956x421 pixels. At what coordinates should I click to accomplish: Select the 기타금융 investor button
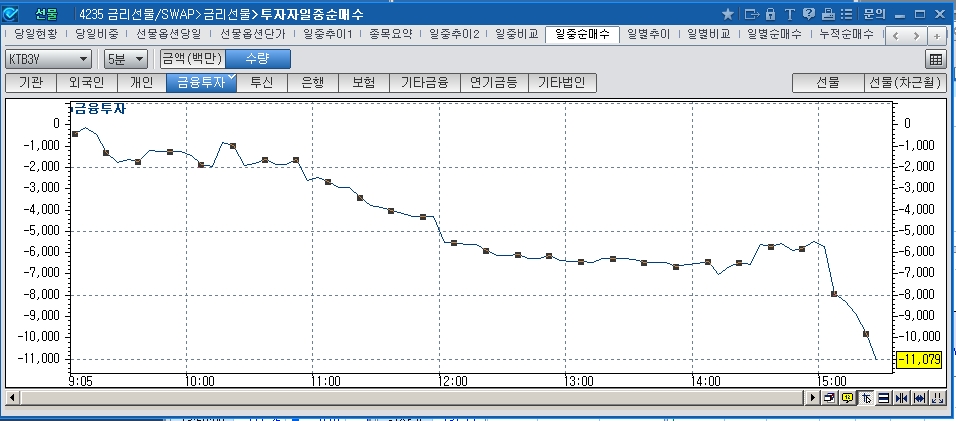pos(425,82)
